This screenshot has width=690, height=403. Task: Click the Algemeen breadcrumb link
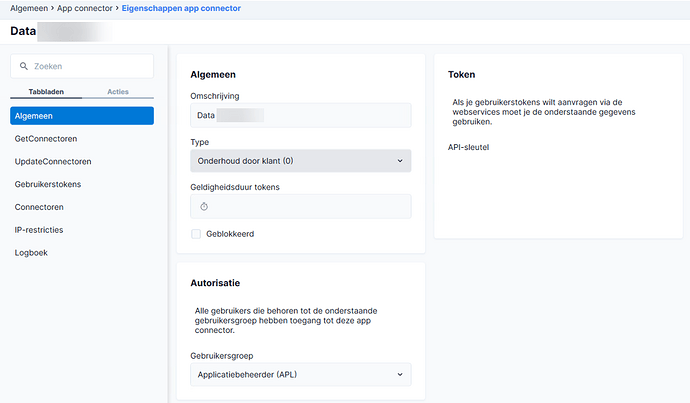point(30,8)
